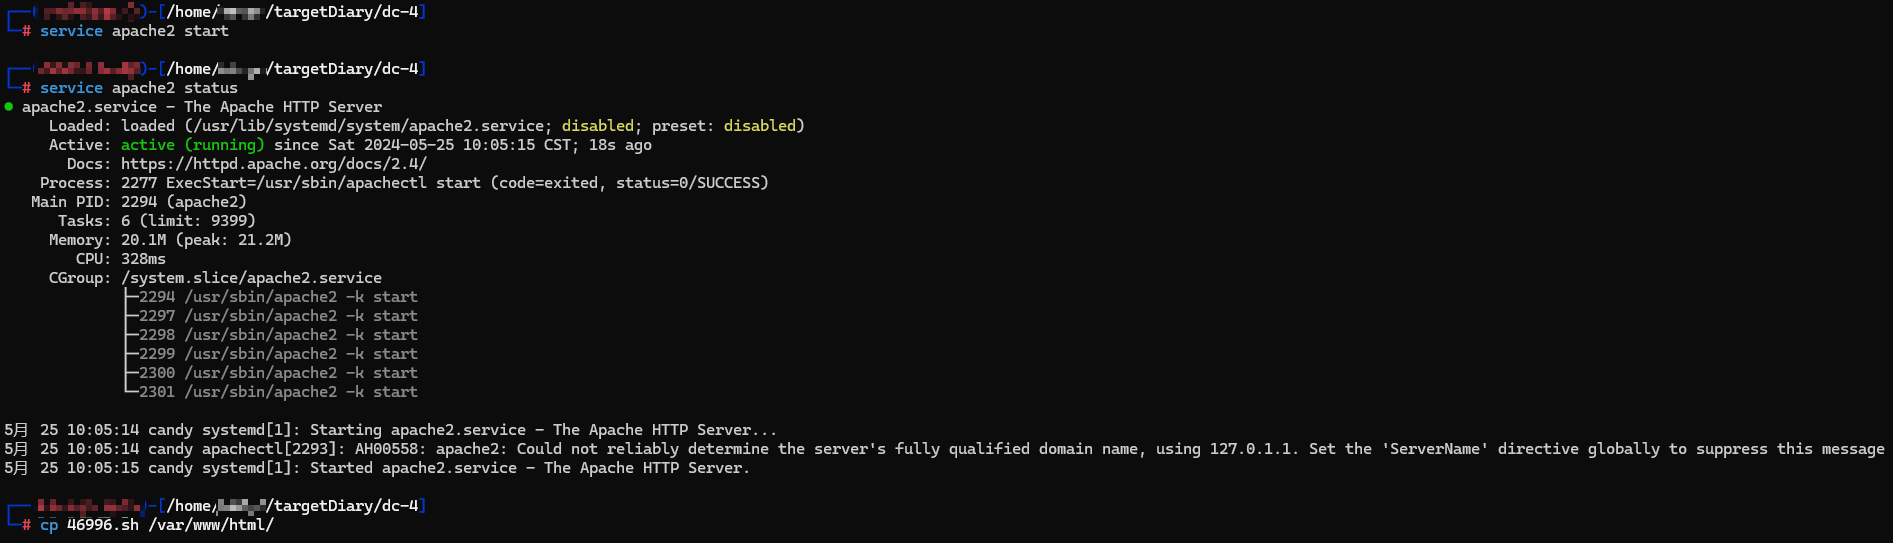
Task: Click the yellow 'disabled' preset text
Action: (759, 126)
